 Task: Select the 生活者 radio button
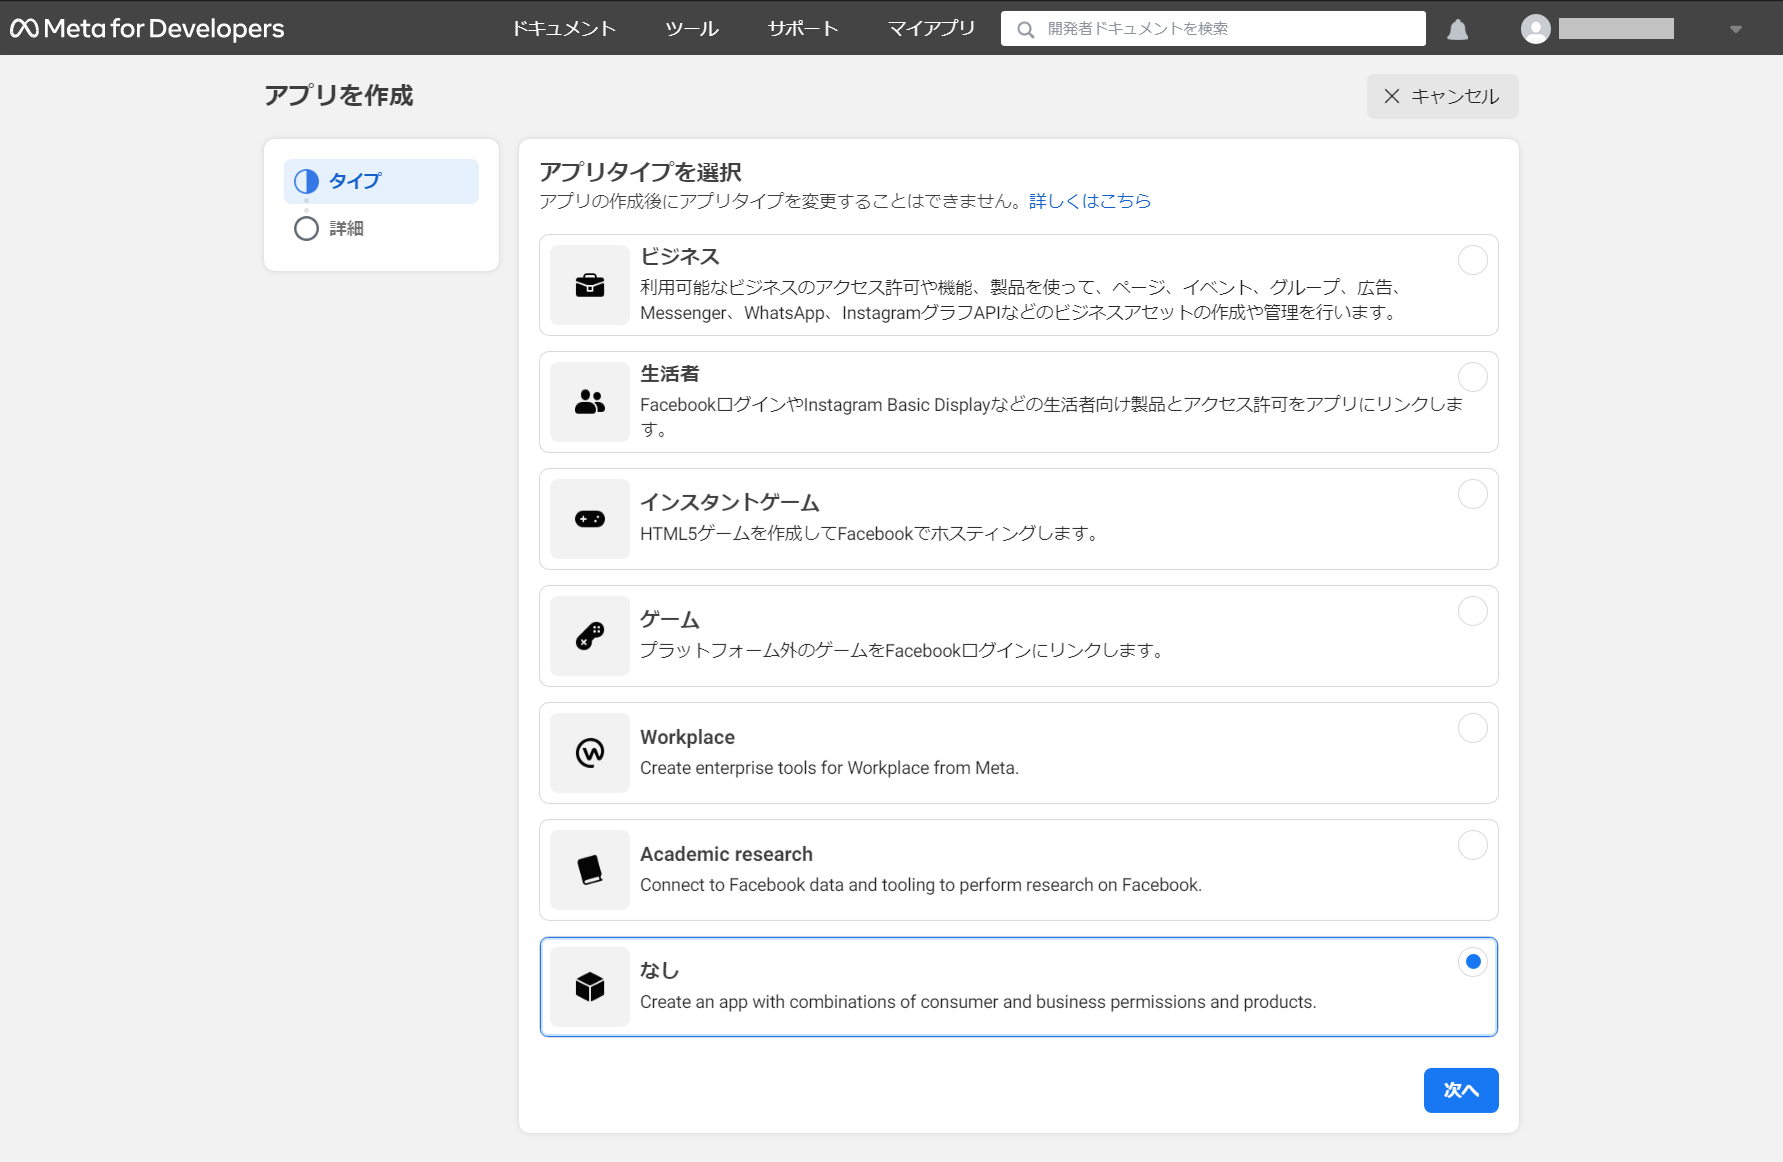1472,377
